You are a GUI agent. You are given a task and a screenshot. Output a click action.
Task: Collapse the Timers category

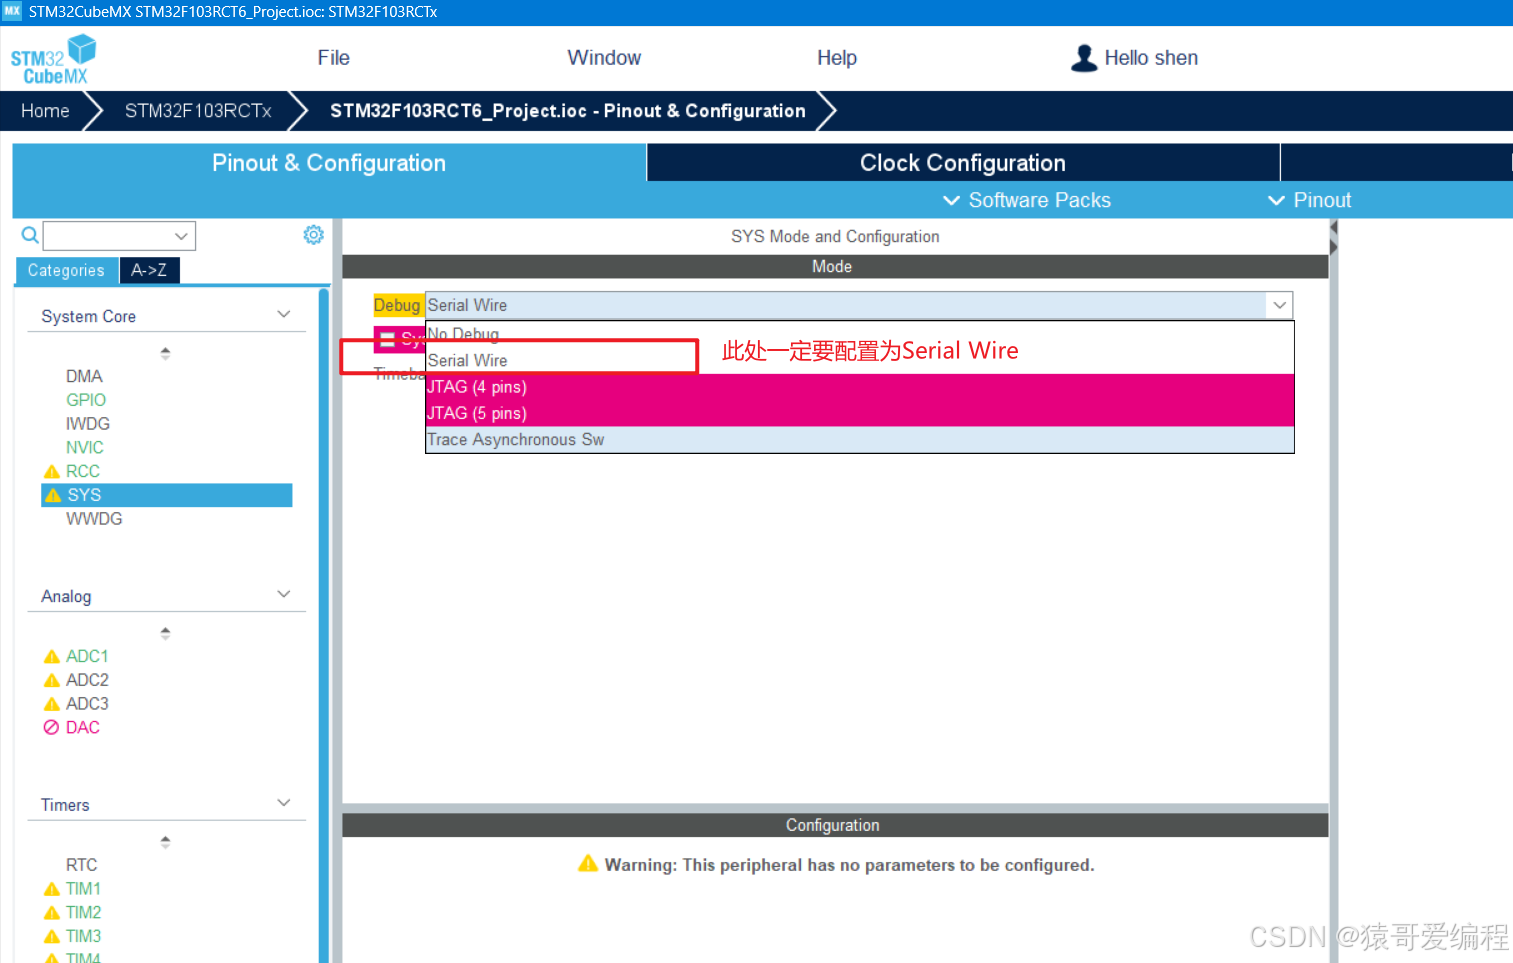pos(284,804)
